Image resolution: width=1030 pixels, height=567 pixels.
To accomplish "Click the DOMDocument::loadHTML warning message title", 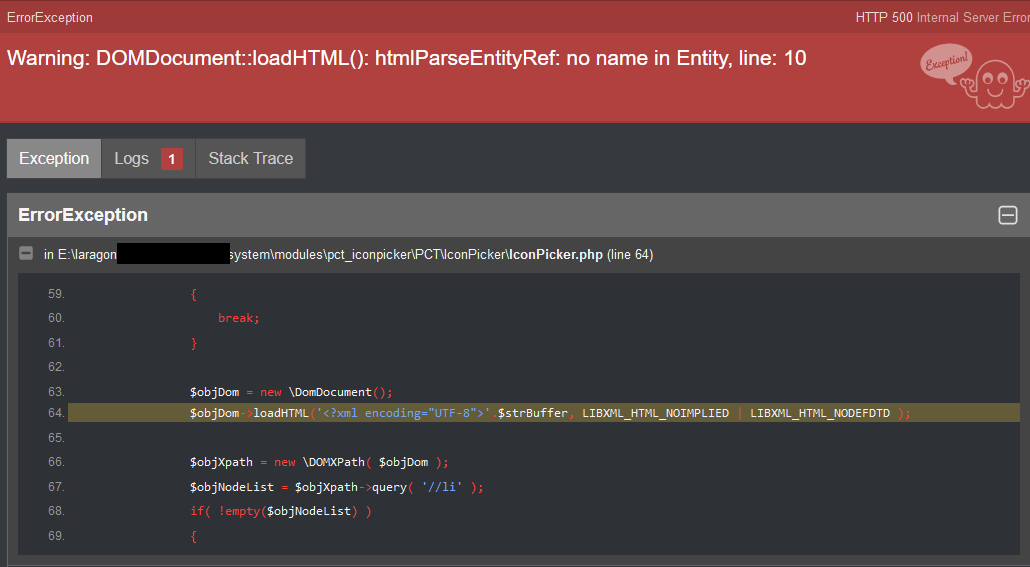I will [406, 58].
